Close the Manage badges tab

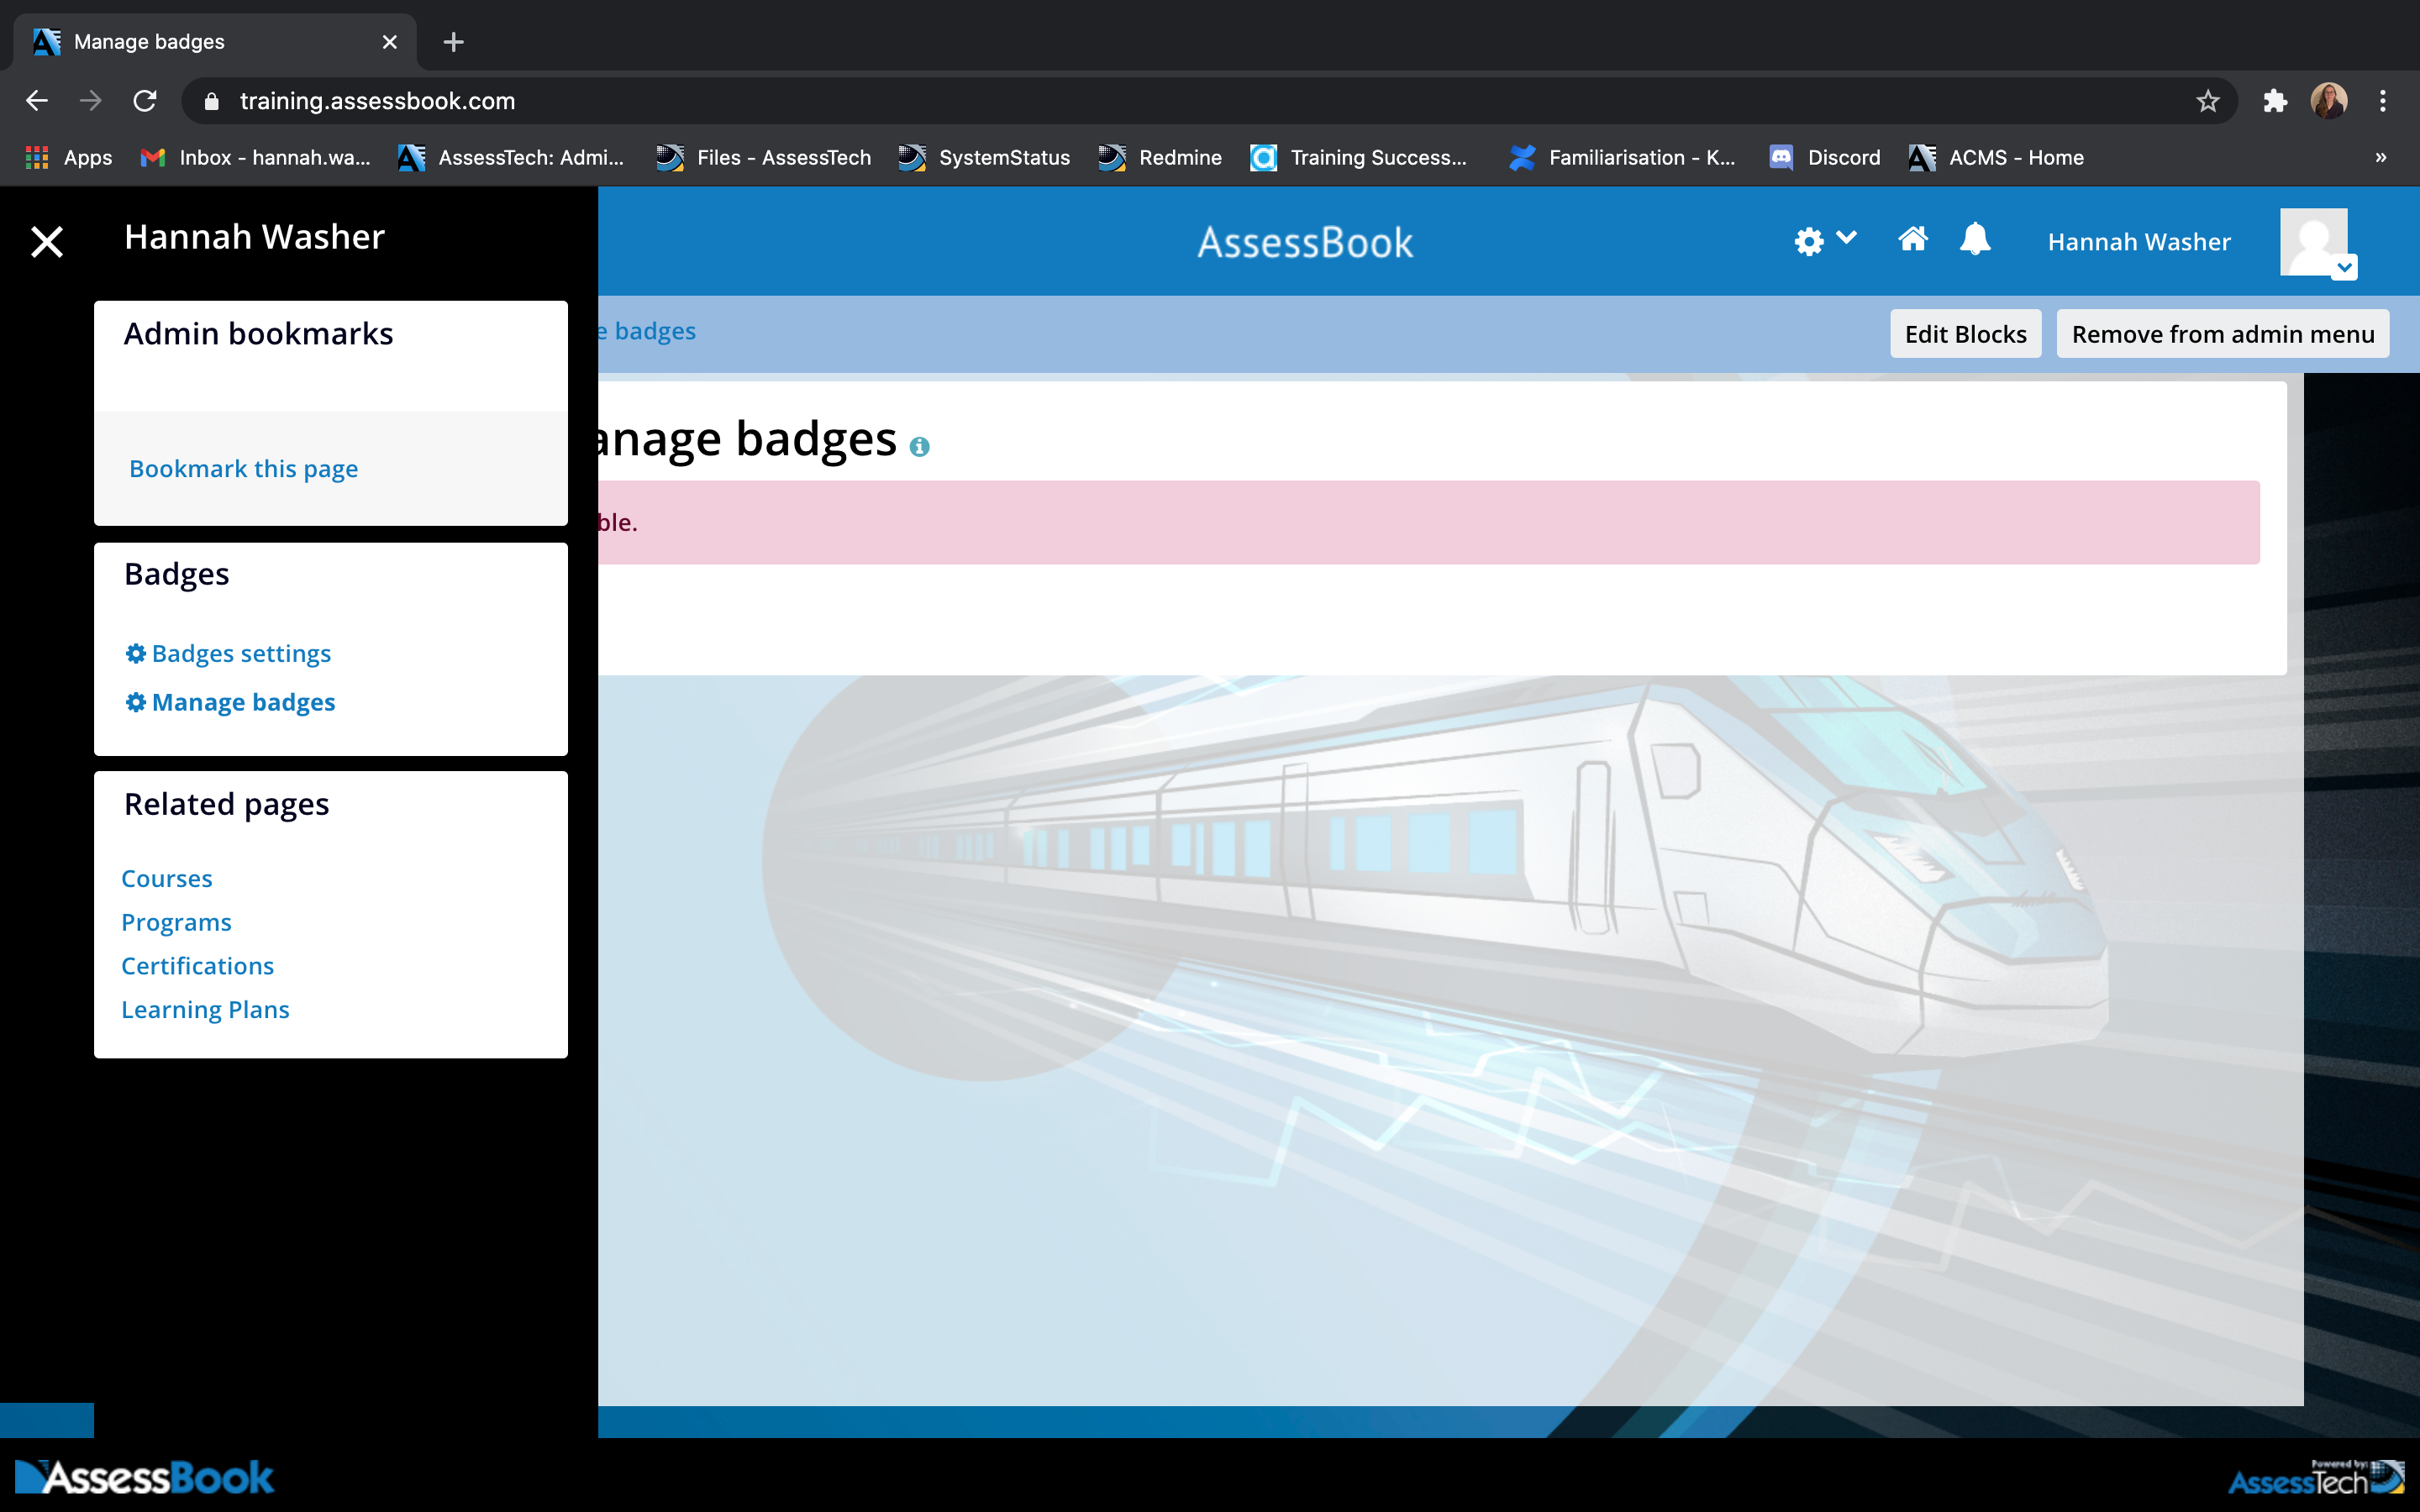point(390,42)
